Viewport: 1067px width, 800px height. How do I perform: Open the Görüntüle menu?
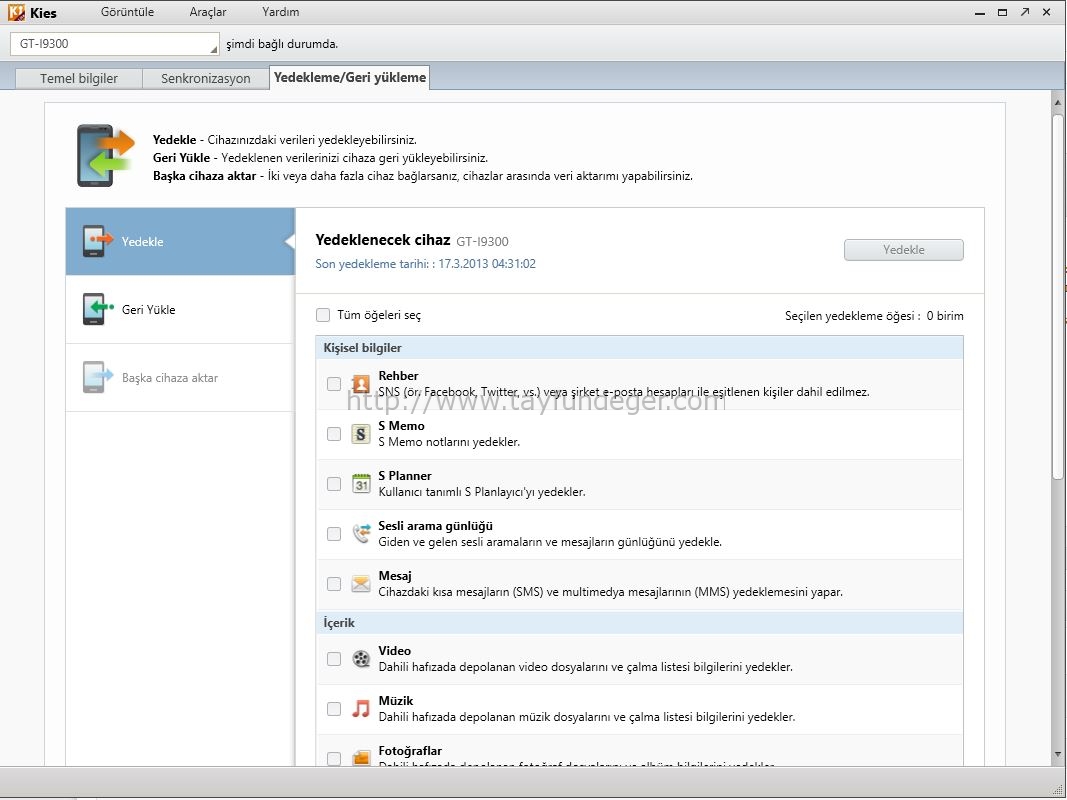point(127,12)
